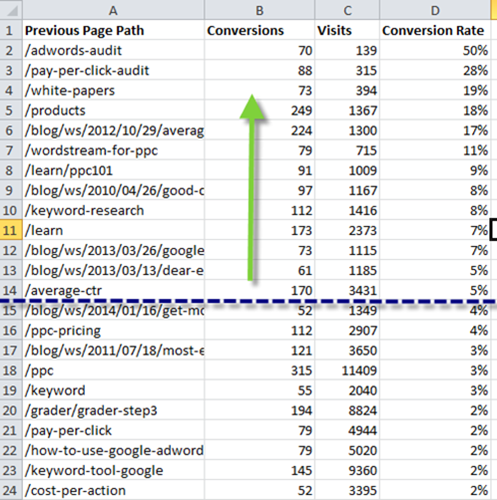Select the /learn cell in row 11
The image size is (497, 500).
(x=113, y=230)
